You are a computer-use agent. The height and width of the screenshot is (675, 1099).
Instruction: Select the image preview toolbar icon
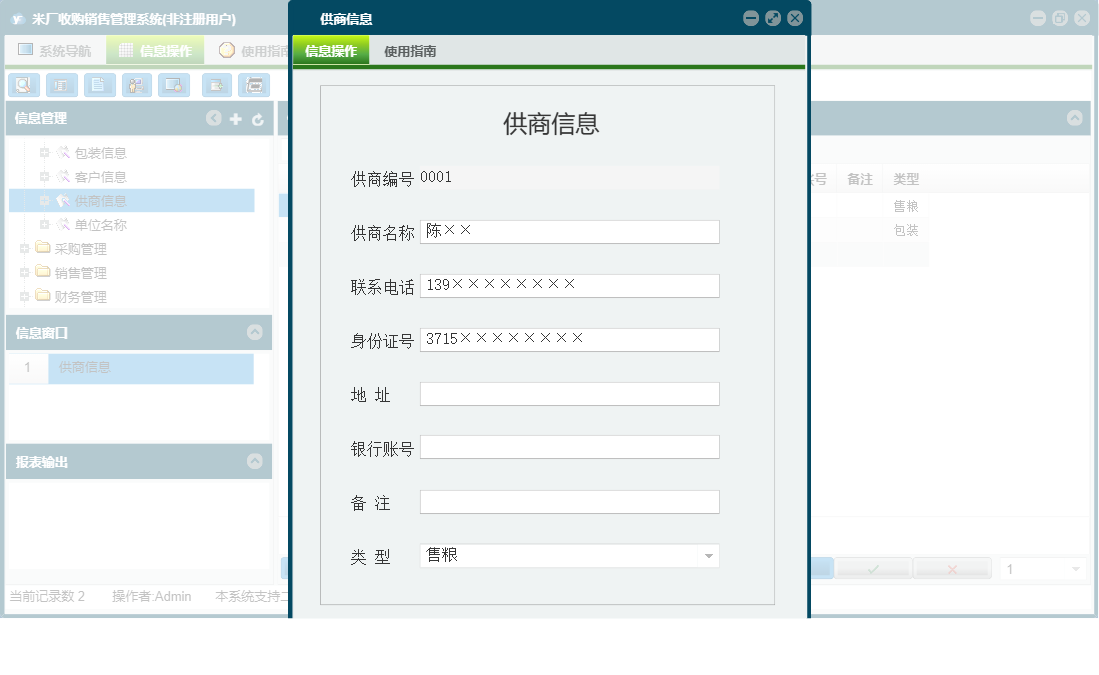[174, 85]
